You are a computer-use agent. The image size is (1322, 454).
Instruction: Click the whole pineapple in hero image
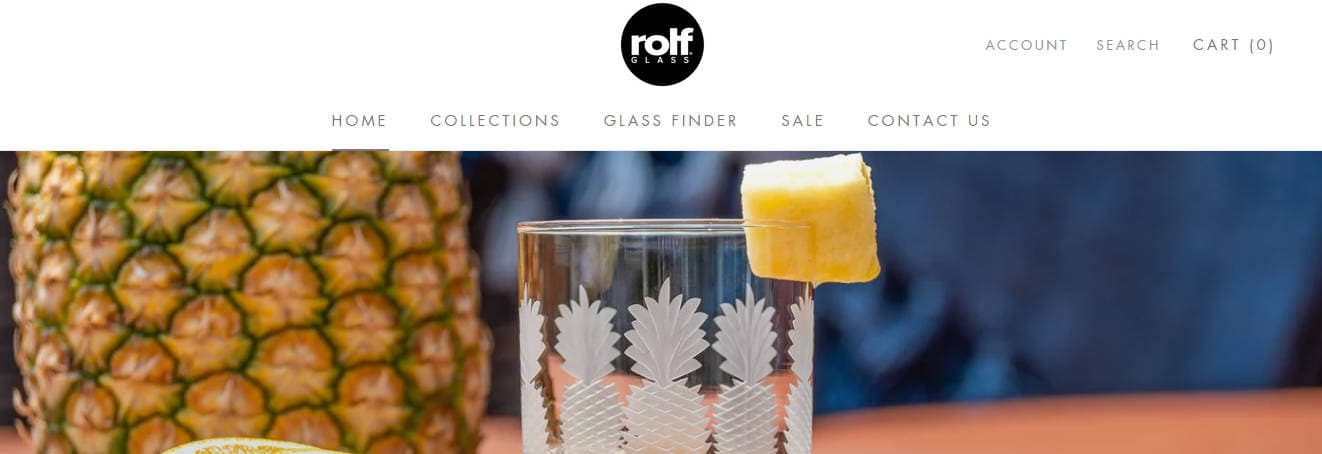[245, 300]
